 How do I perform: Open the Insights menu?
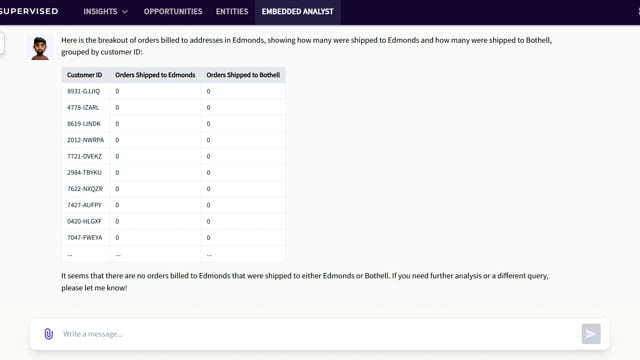click(x=105, y=11)
